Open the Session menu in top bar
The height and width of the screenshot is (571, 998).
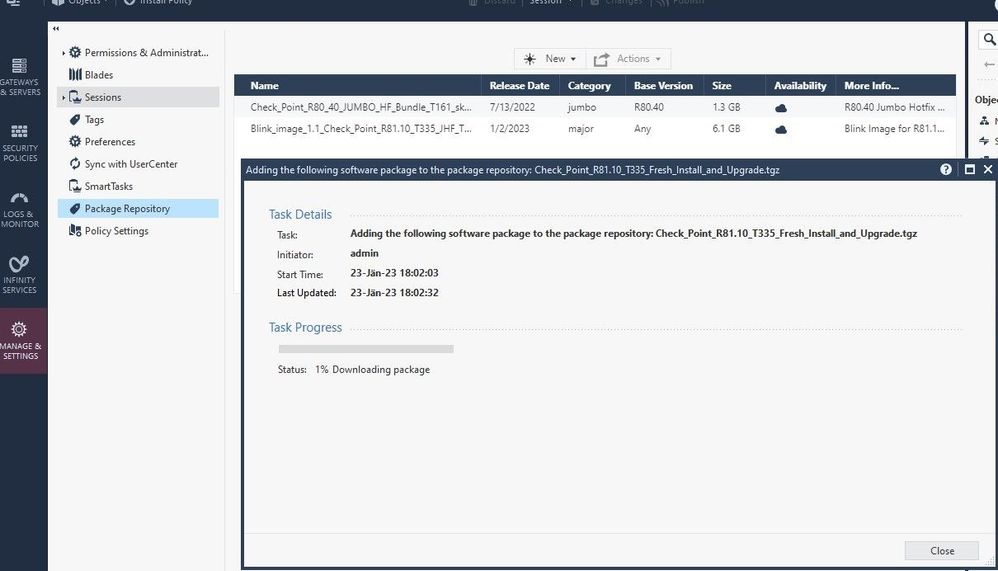[x=551, y=3]
